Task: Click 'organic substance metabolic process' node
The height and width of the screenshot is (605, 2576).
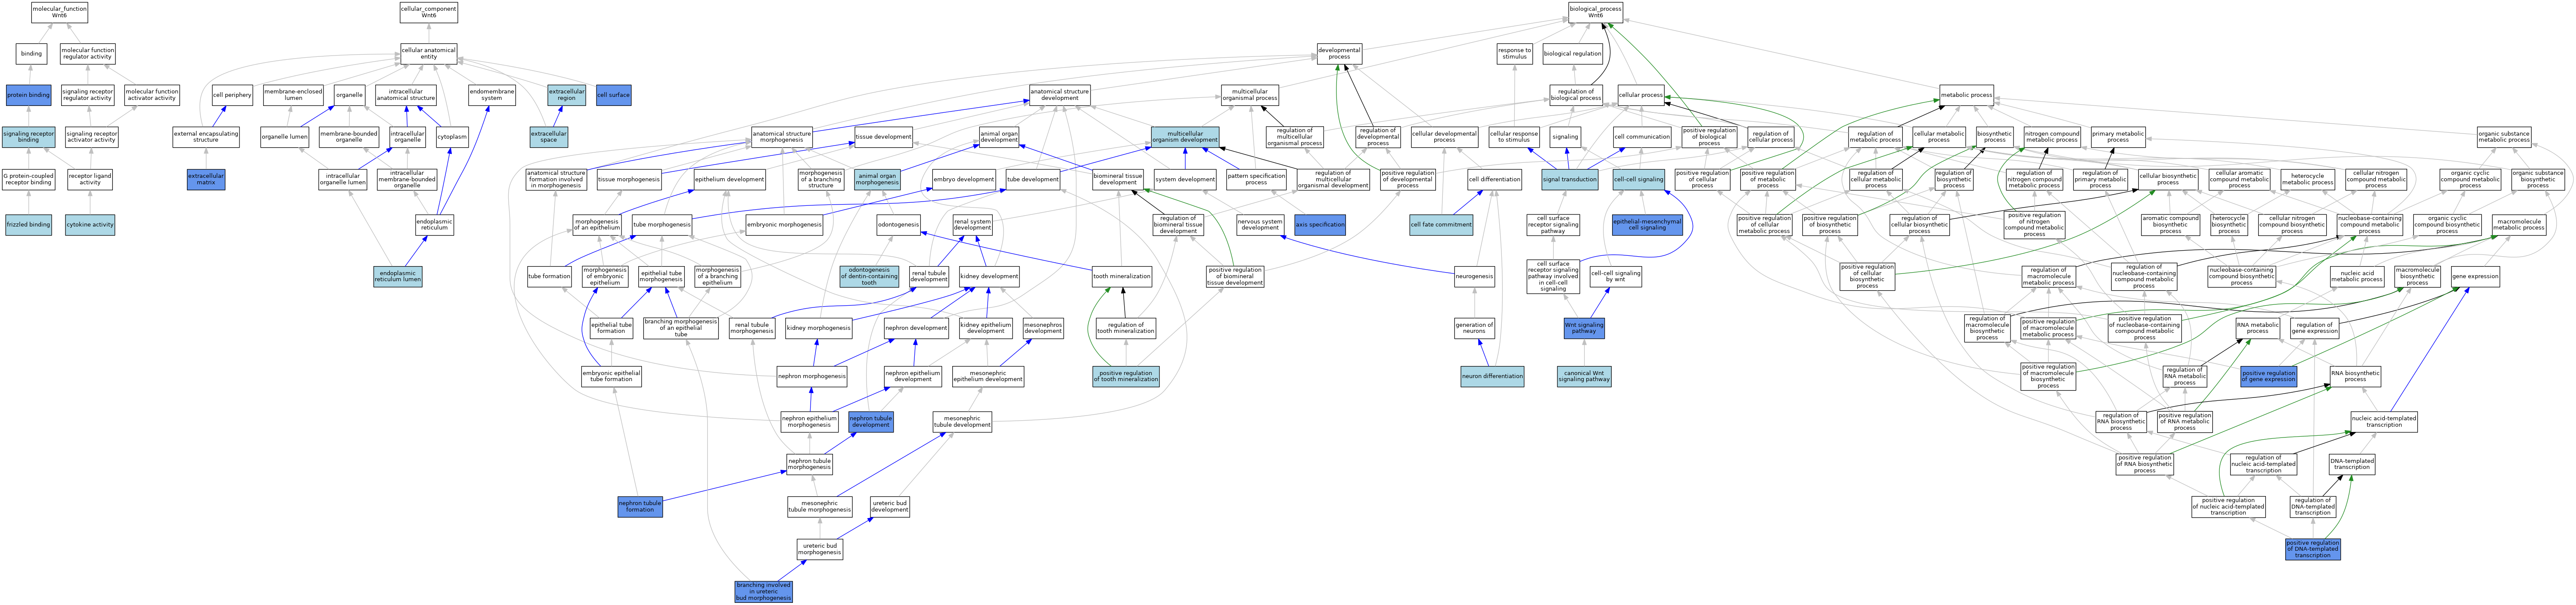Action: pyautogui.click(x=2504, y=137)
